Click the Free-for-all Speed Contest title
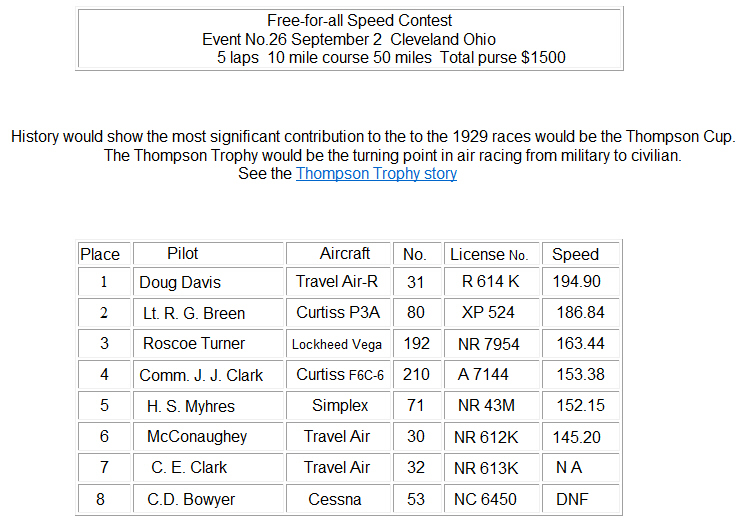The image size is (748, 523). 360,21
